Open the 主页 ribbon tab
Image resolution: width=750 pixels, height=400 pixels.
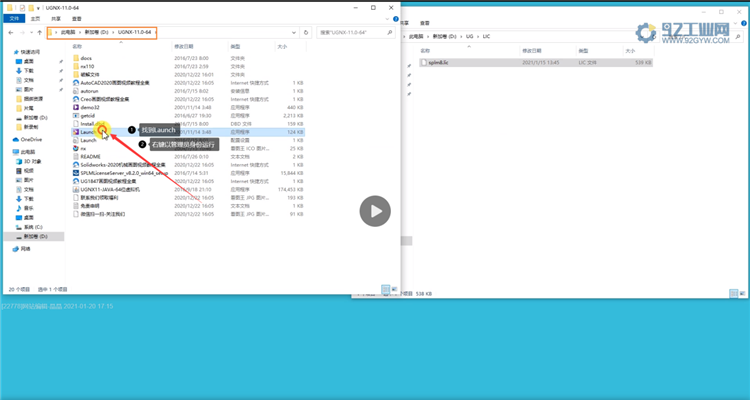(35, 19)
